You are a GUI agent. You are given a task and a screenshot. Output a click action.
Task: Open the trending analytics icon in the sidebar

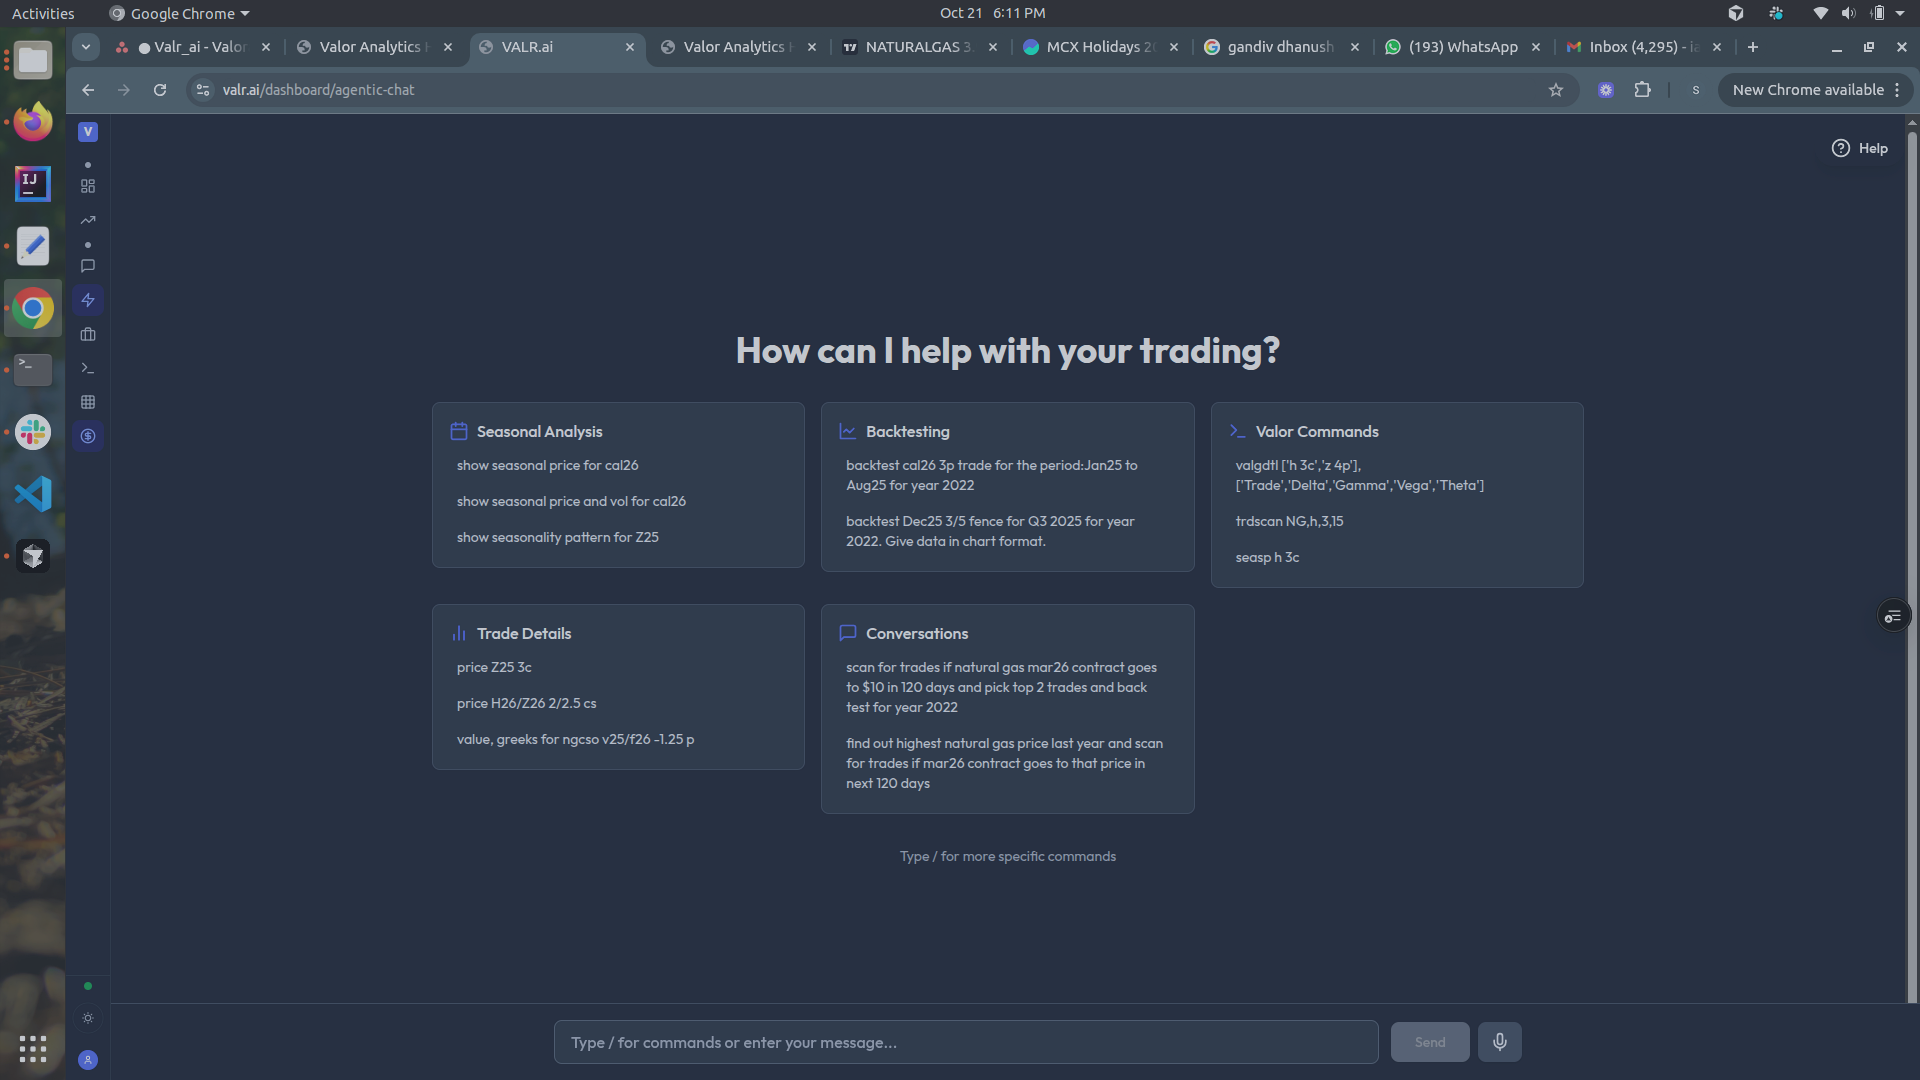88,220
